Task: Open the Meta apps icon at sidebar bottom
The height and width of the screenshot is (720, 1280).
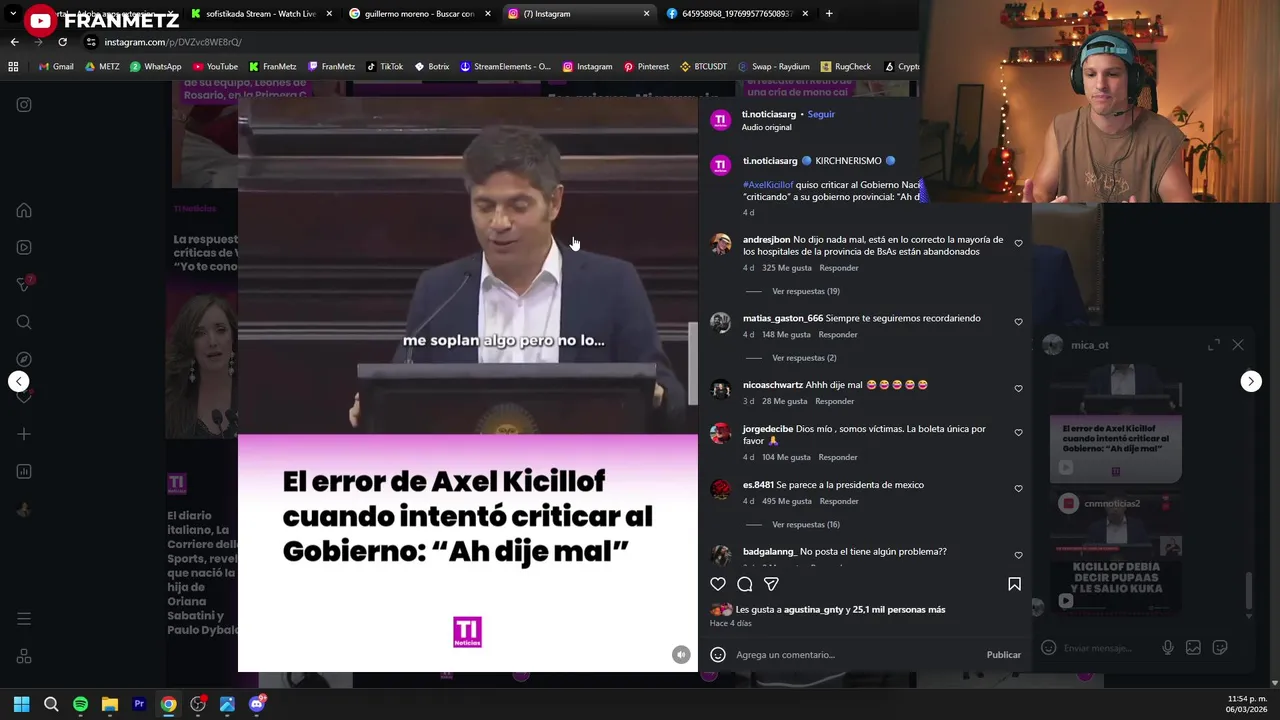Action: pyautogui.click(x=24, y=656)
